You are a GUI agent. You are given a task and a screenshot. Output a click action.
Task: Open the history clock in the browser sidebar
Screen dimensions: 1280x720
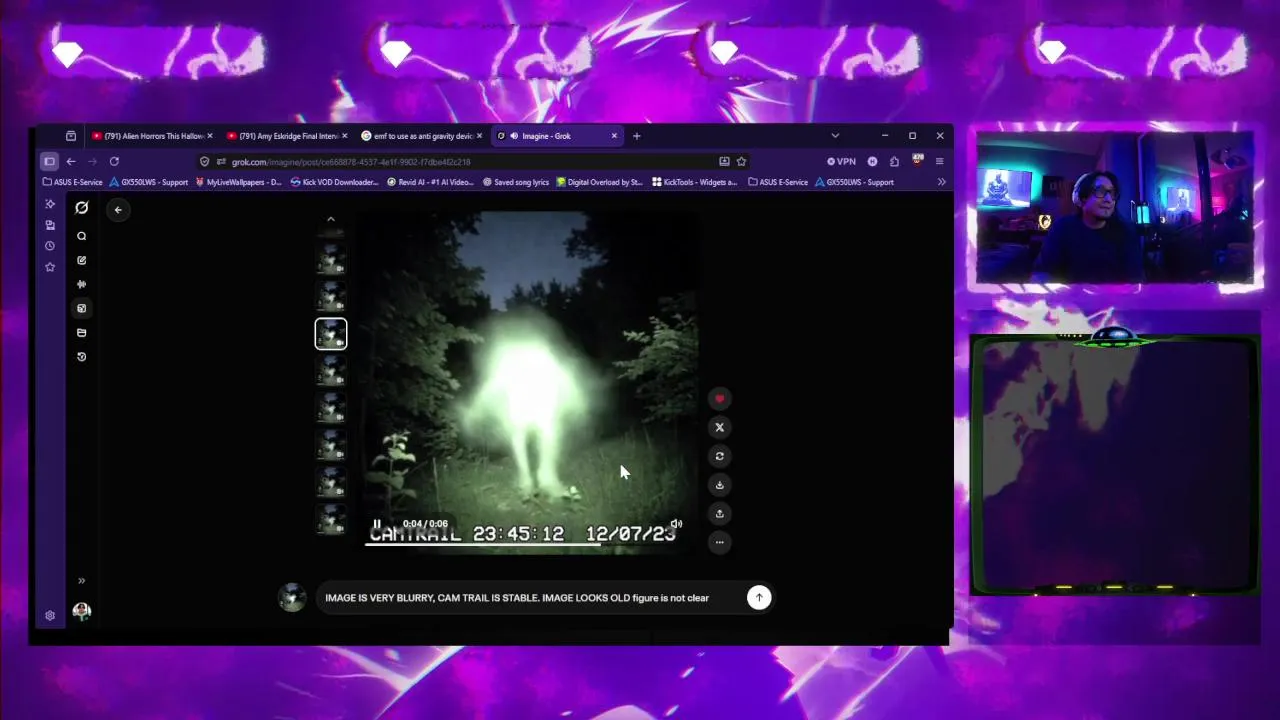50,246
